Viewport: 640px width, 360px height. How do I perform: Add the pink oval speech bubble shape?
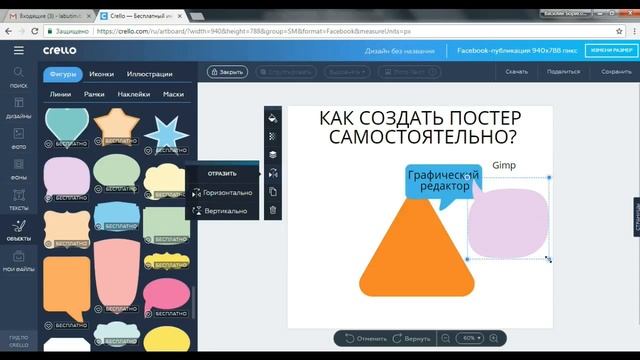click(167, 298)
